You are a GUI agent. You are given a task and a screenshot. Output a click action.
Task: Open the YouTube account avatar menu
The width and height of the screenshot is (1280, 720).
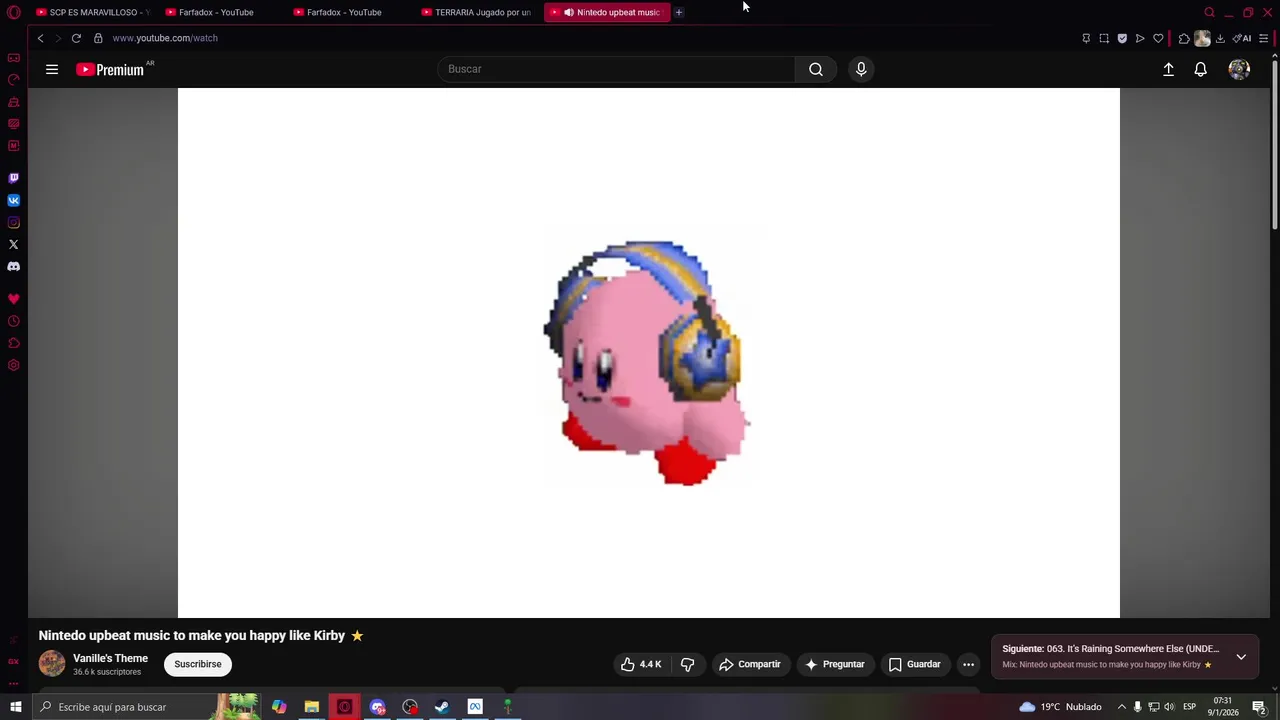point(1239,69)
